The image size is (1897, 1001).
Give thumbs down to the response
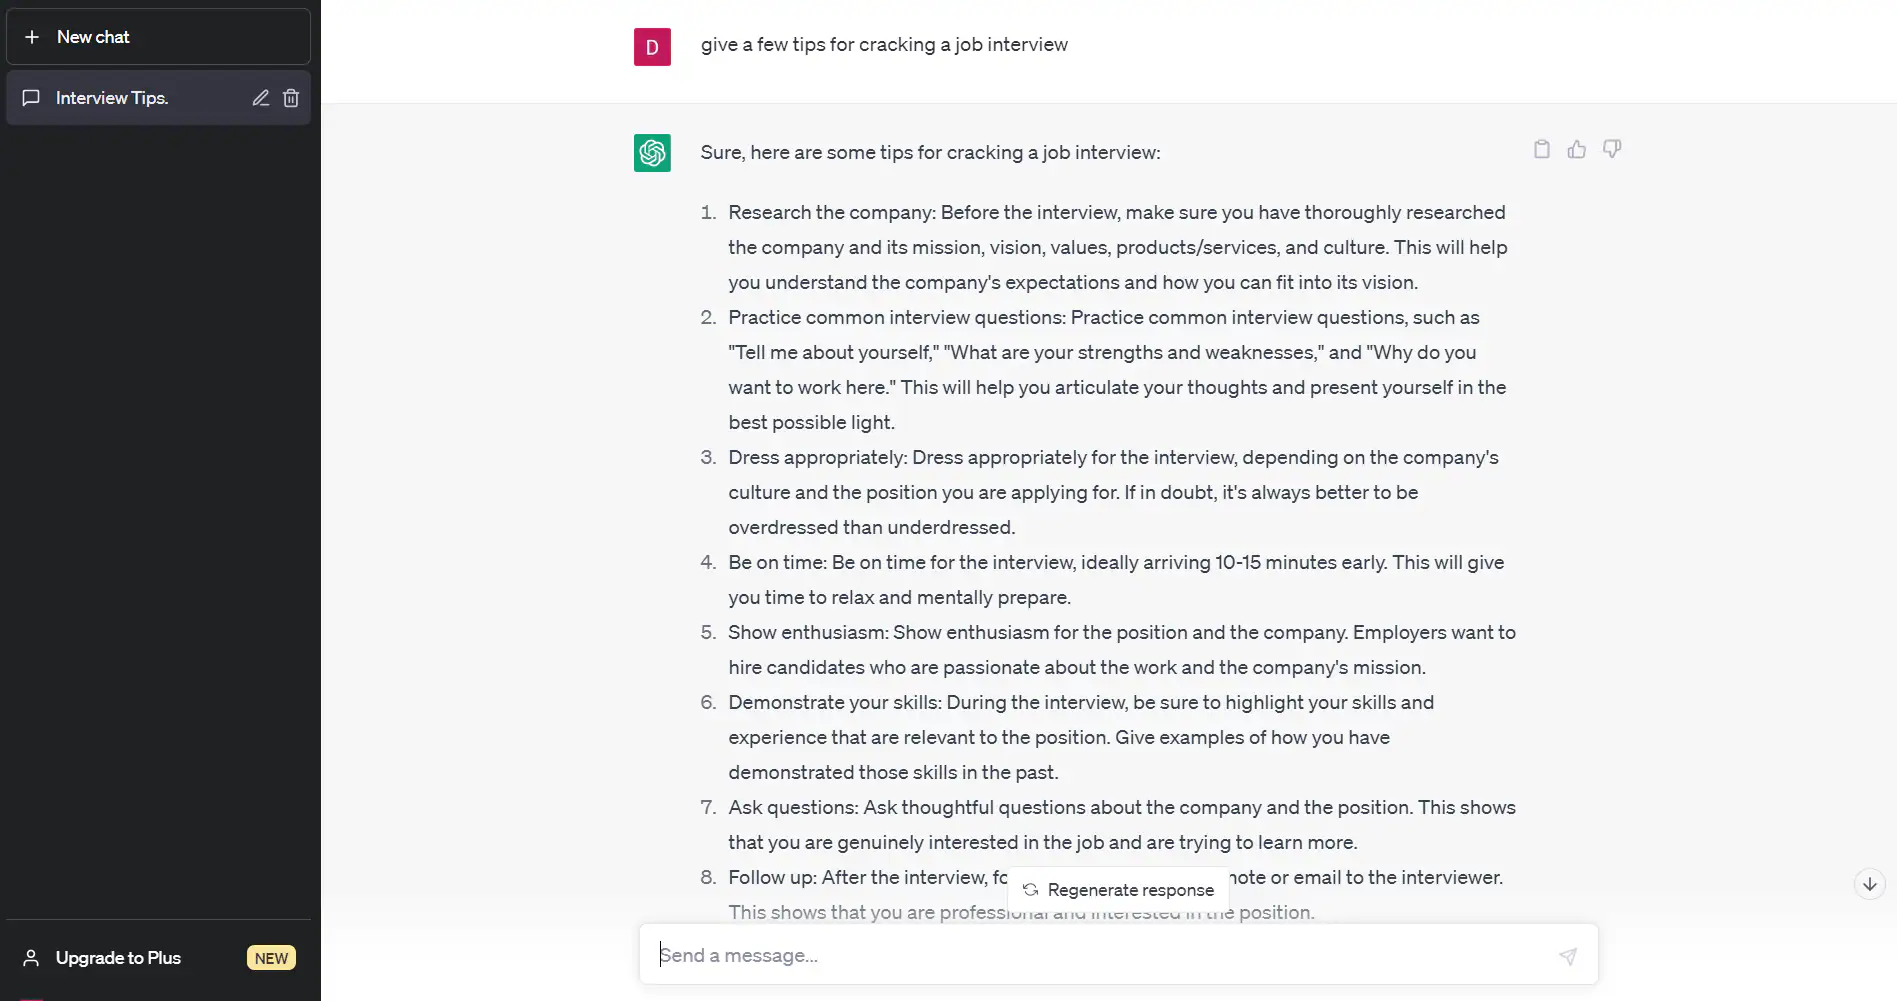pyautogui.click(x=1612, y=149)
